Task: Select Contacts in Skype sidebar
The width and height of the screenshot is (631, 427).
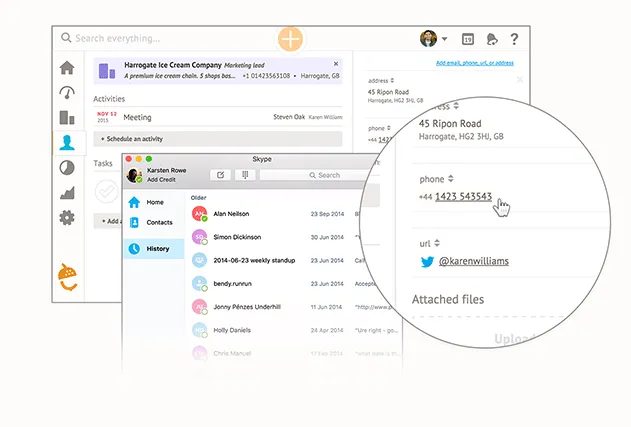Action: coord(154,222)
